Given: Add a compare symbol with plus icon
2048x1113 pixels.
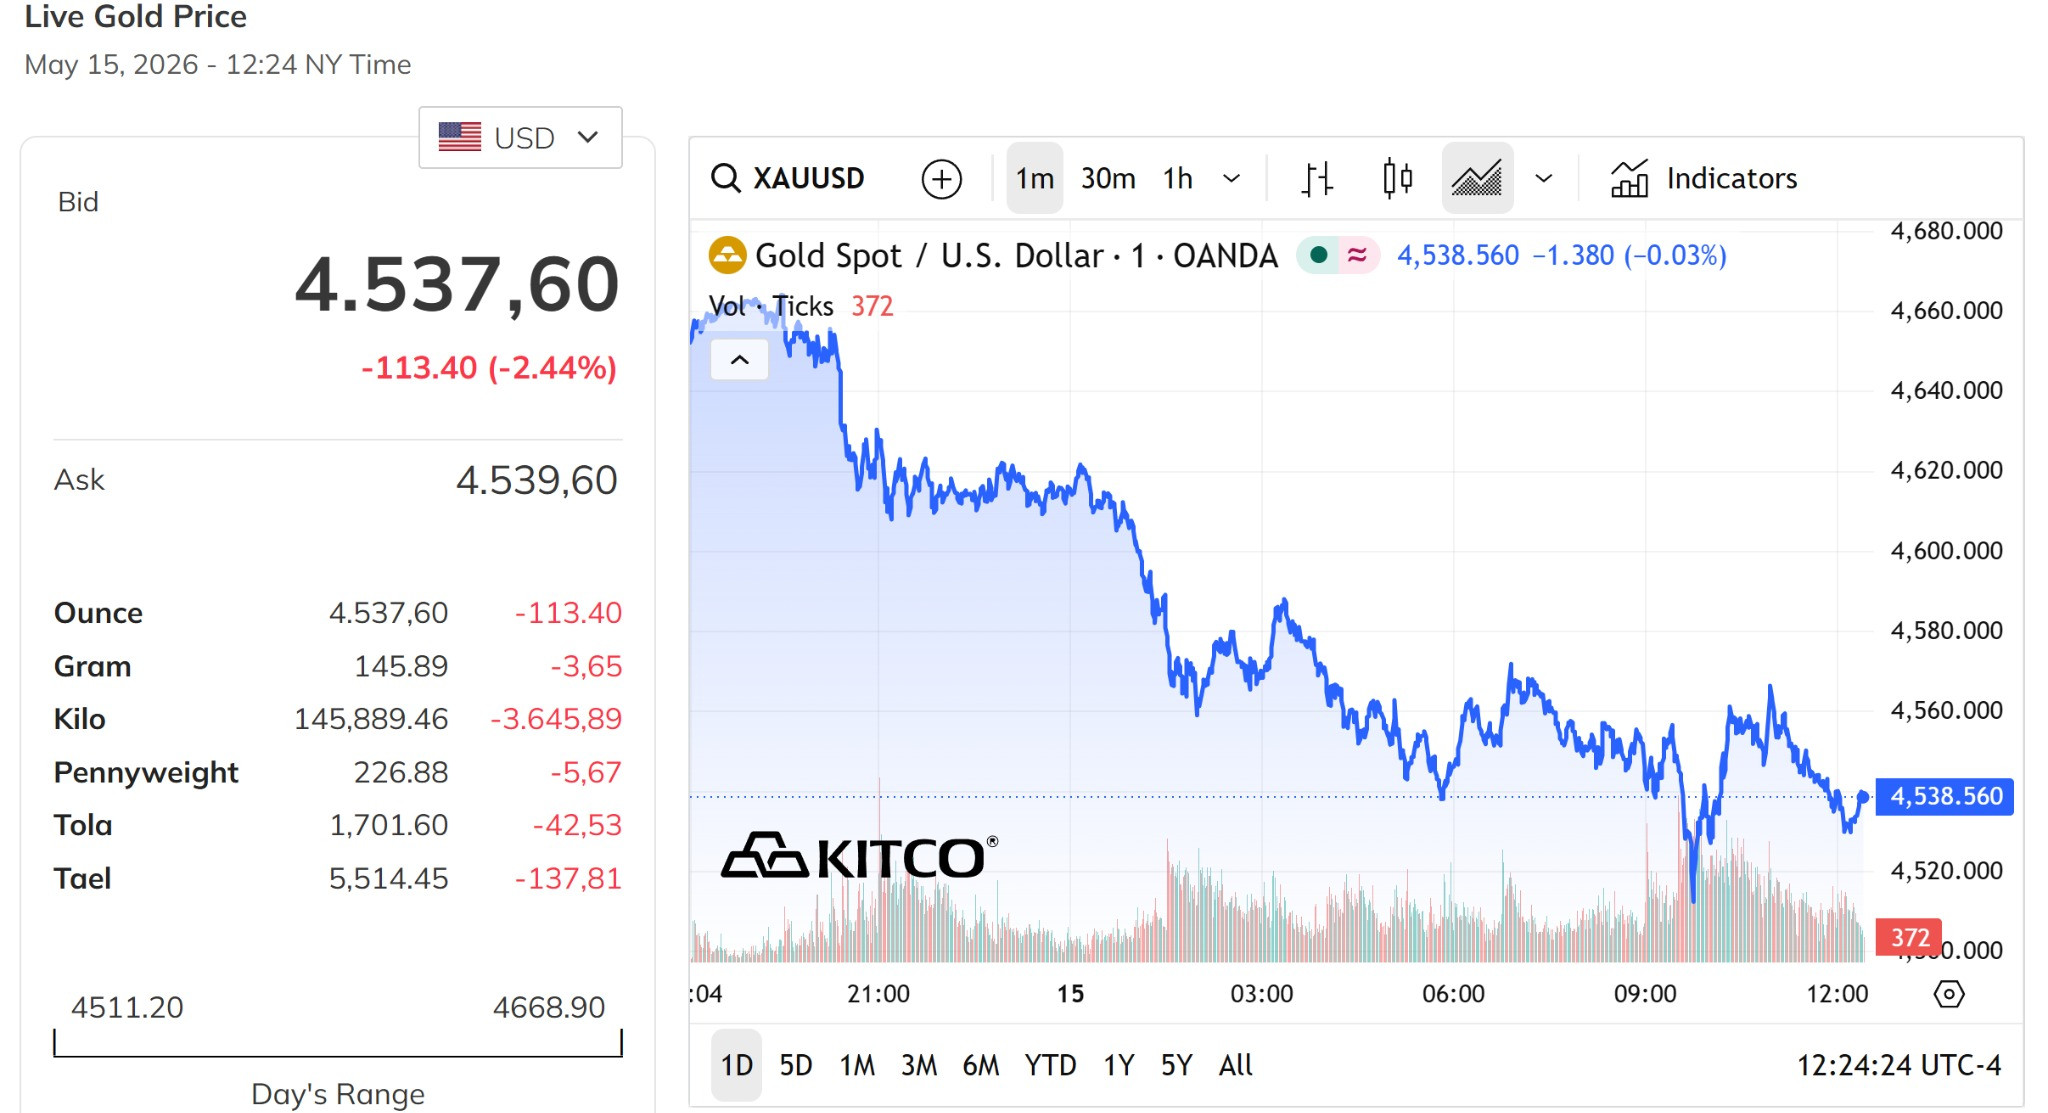Looking at the screenshot, I should 941,179.
